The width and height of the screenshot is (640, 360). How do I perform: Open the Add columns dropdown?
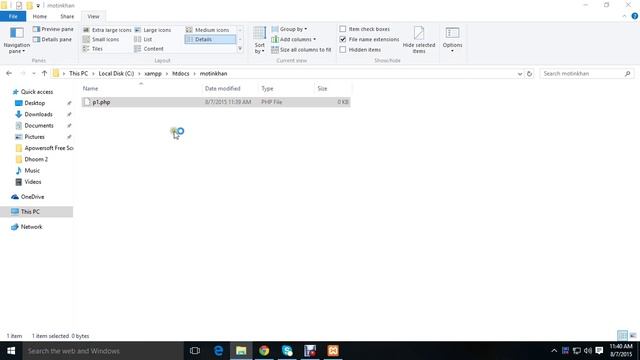[293, 39]
